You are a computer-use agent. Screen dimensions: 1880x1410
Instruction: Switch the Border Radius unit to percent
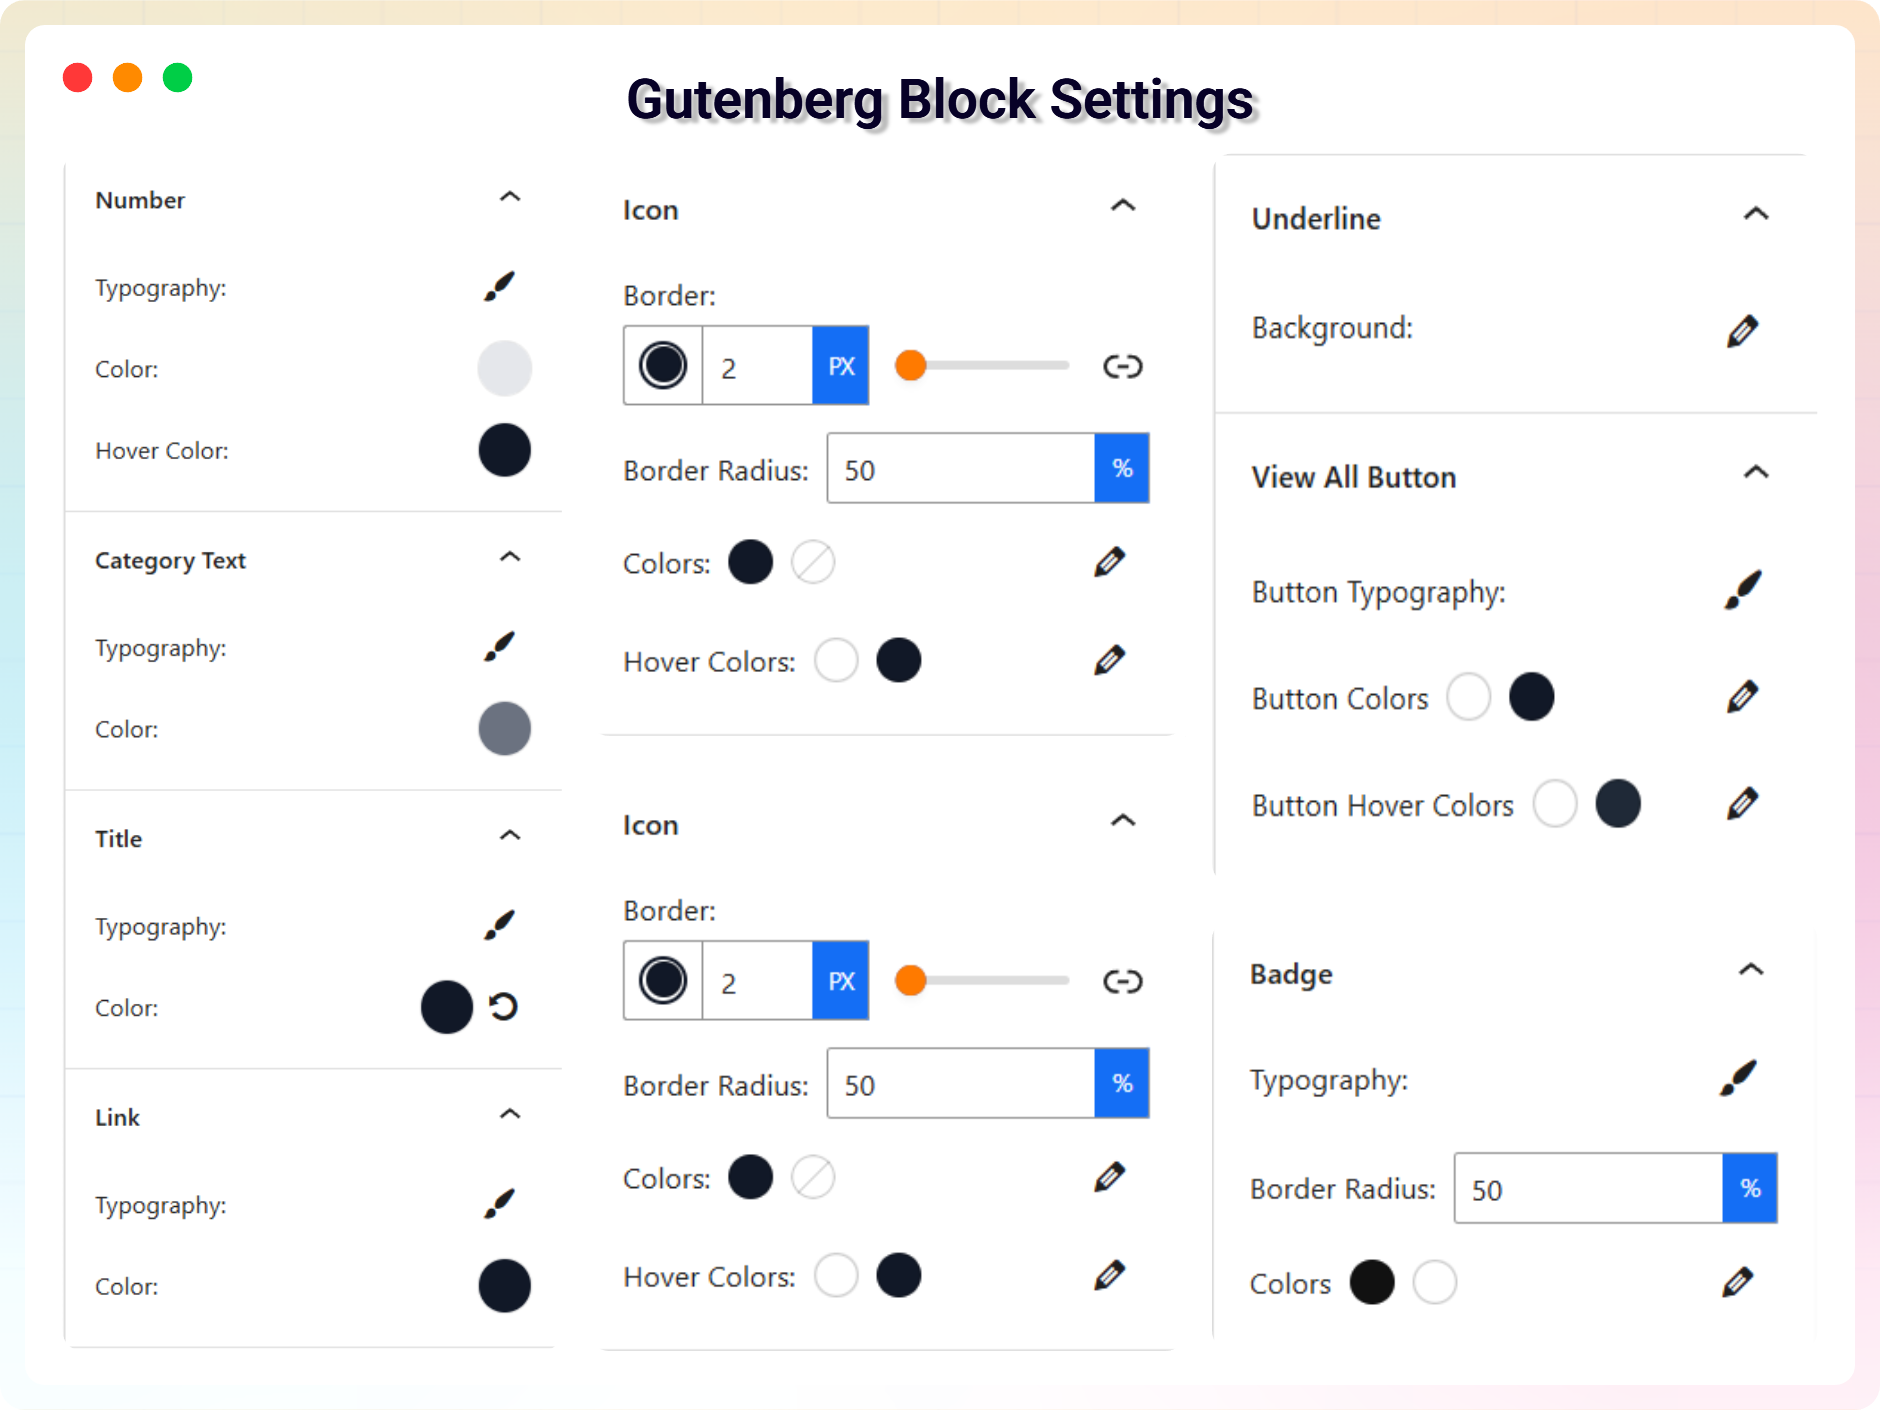[1122, 467]
